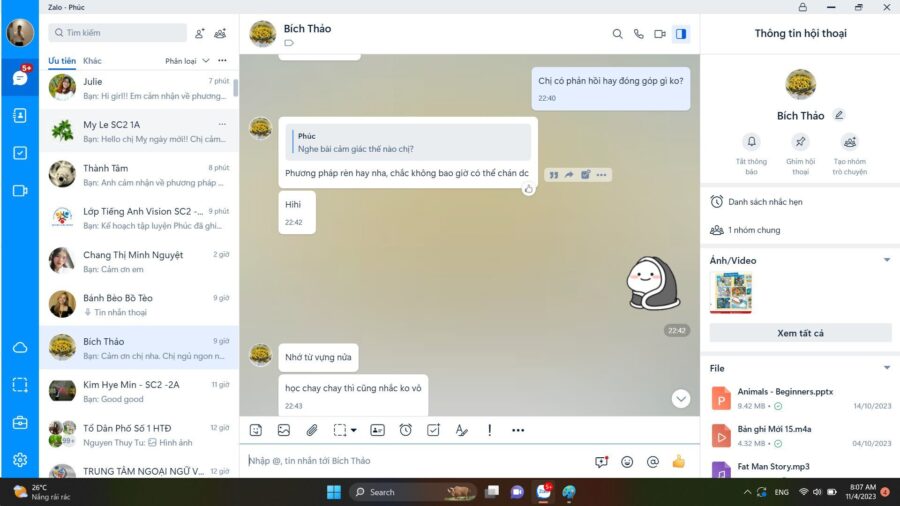Start a video call with Bích Thảo

(660, 34)
